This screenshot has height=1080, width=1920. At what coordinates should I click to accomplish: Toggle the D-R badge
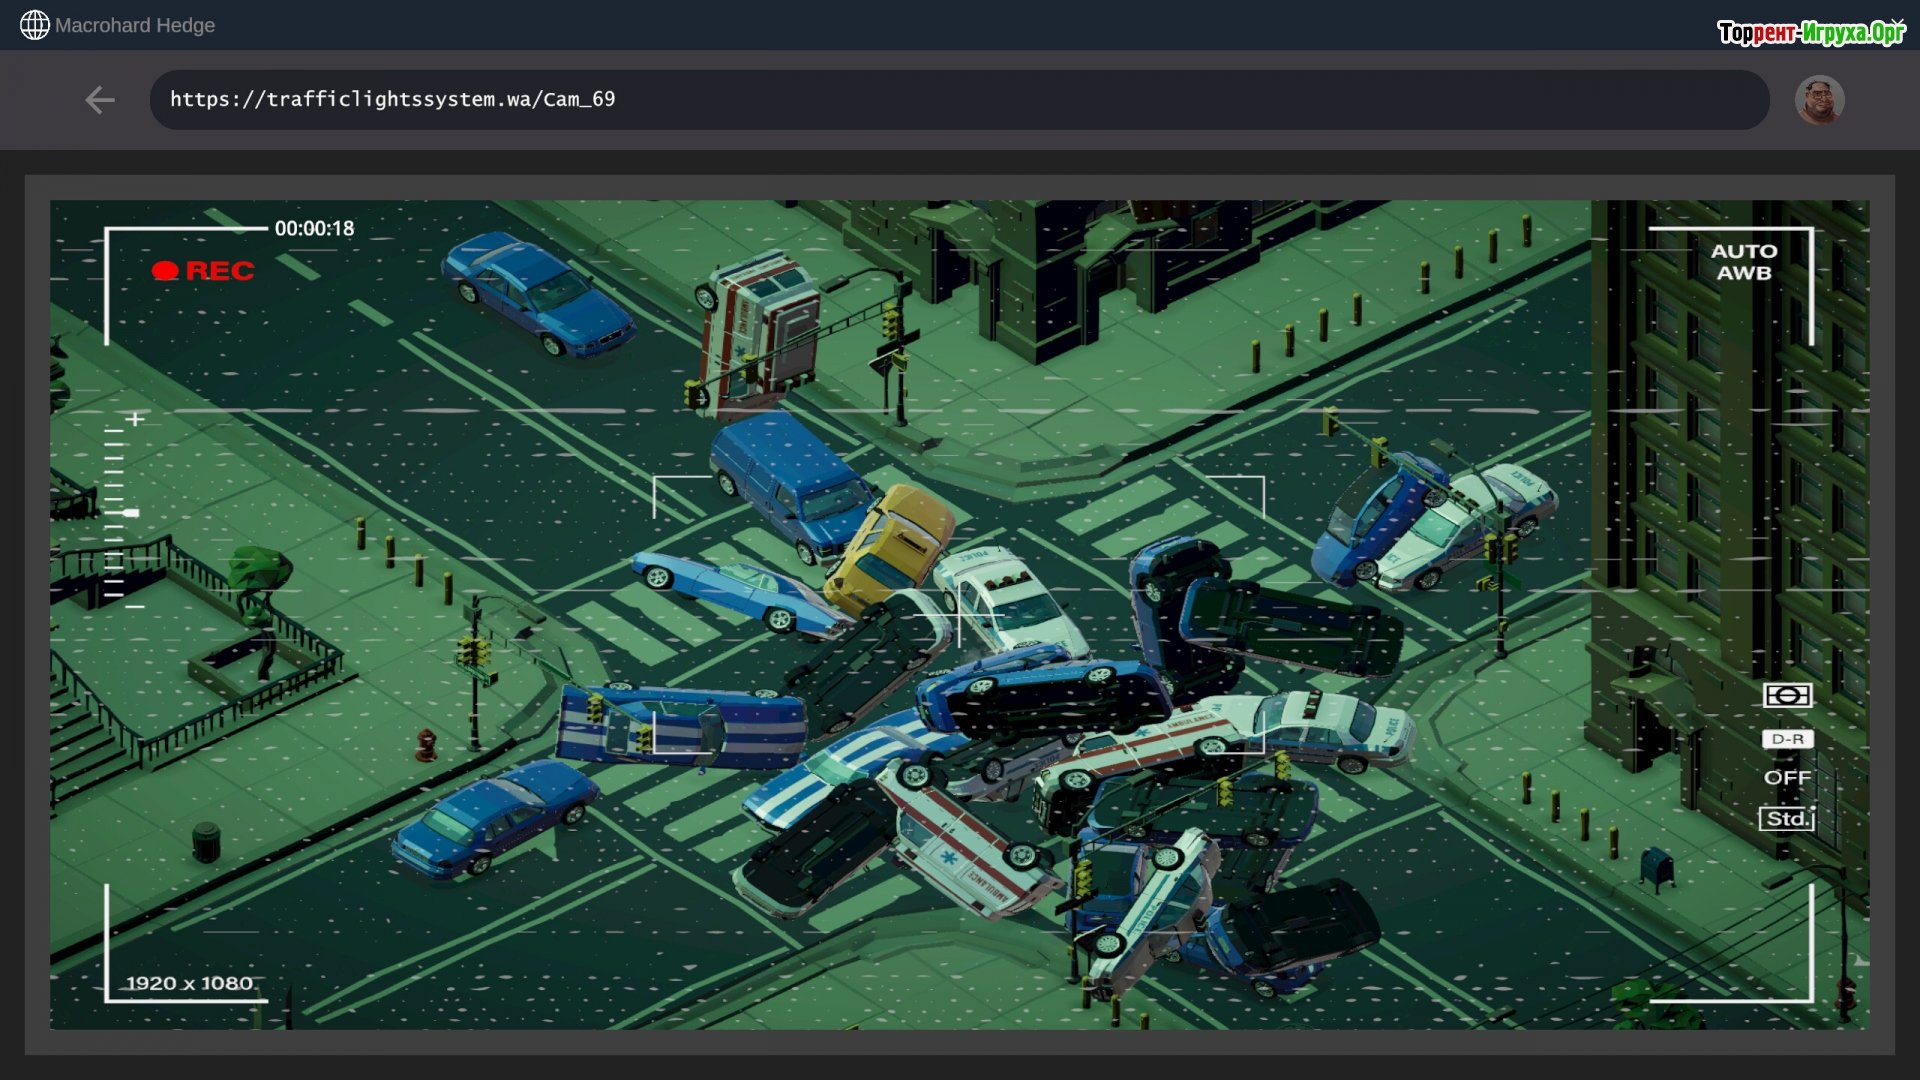click(1787, 739)
